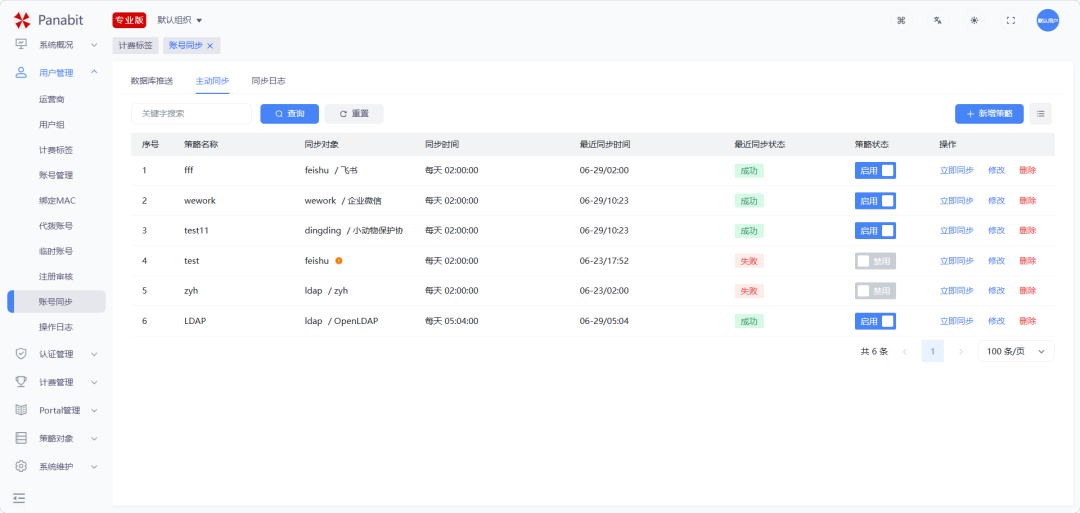The image size is (1080, 513).
Task: Open the 默认组织 organization dropdown
Action: point(180,21)
